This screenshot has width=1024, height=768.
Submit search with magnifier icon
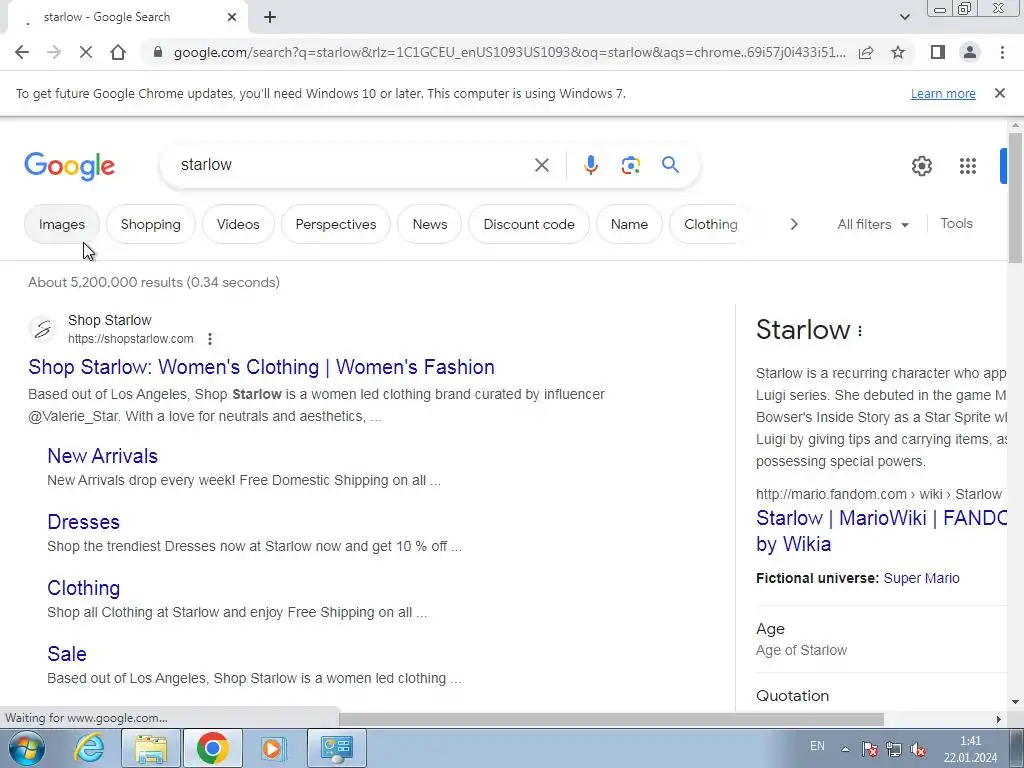pos(670,165)
